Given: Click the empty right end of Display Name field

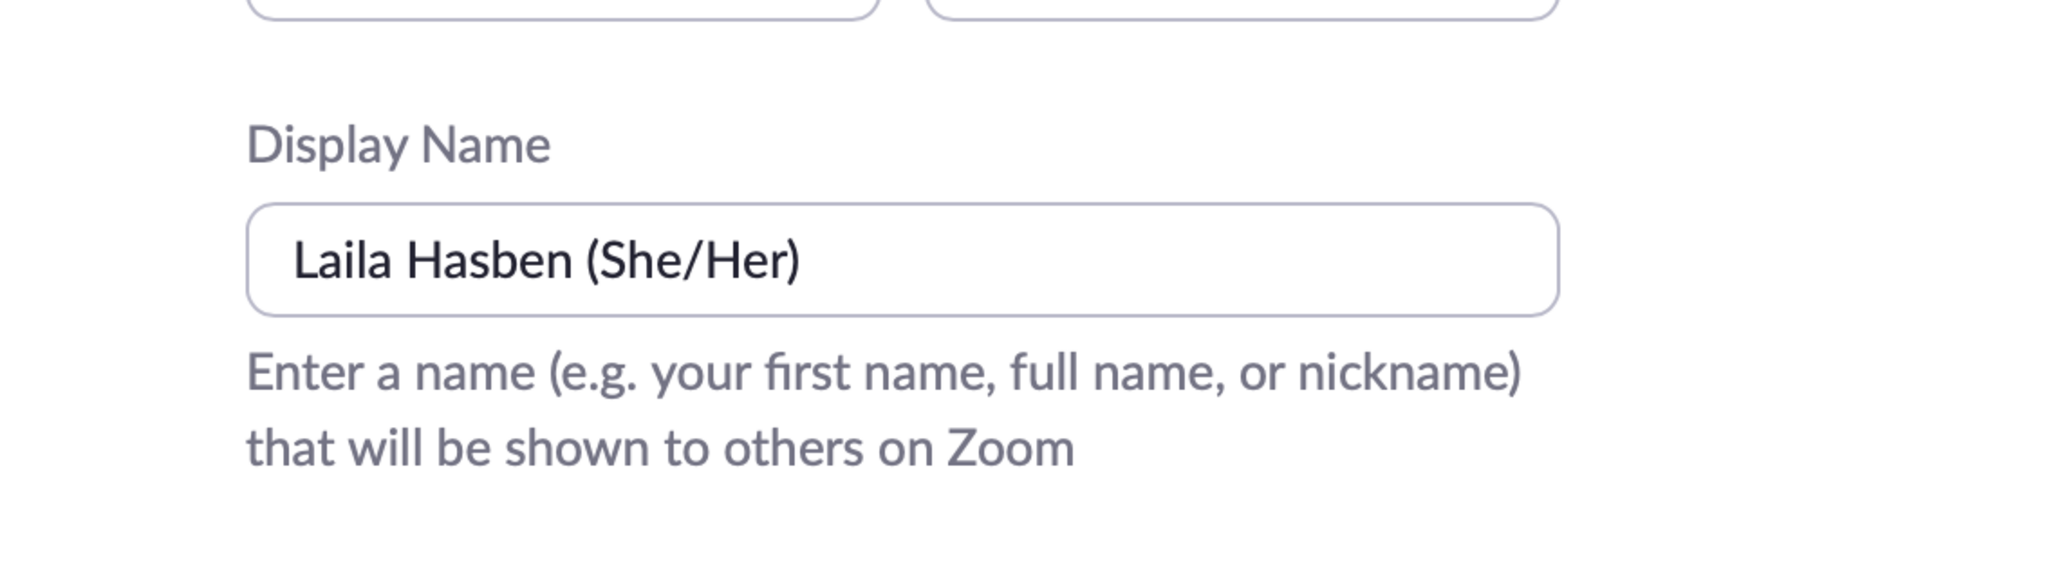Looking at the screenshot, I should (x=1400, y=261).
